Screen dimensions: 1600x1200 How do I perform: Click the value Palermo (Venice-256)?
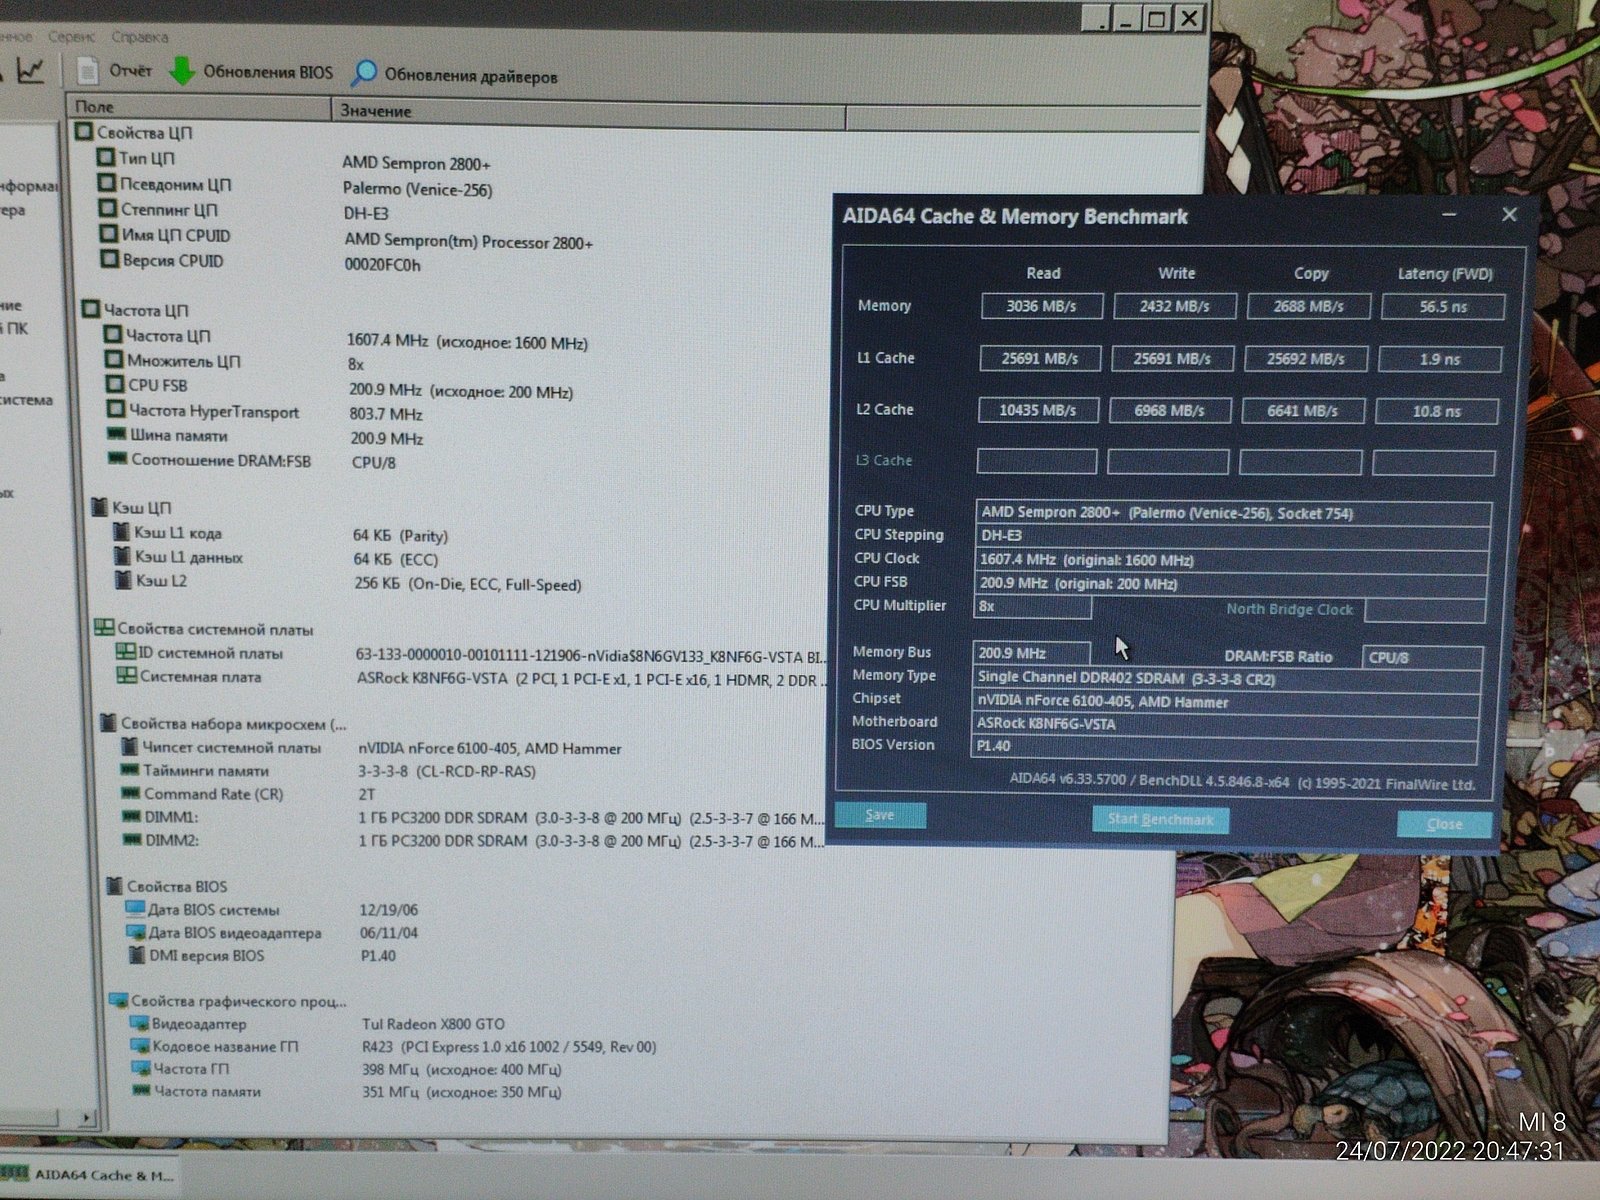[417, 189]
